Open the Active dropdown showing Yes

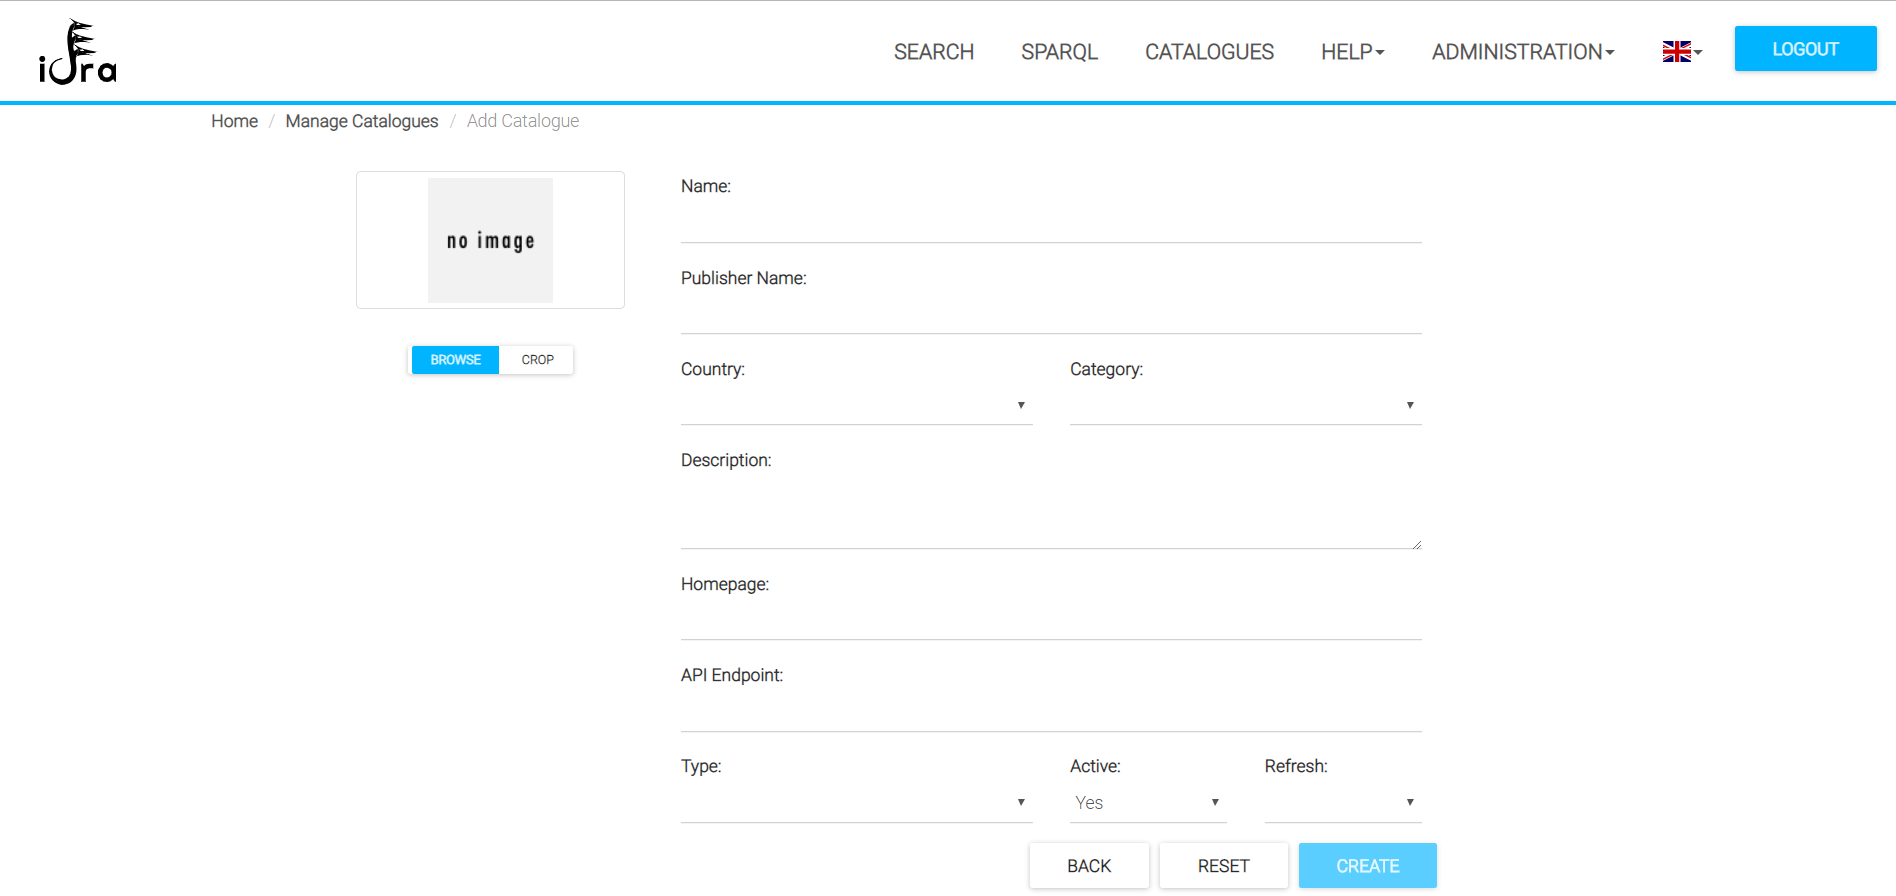pyautogui.click(x=1148, y=803)
